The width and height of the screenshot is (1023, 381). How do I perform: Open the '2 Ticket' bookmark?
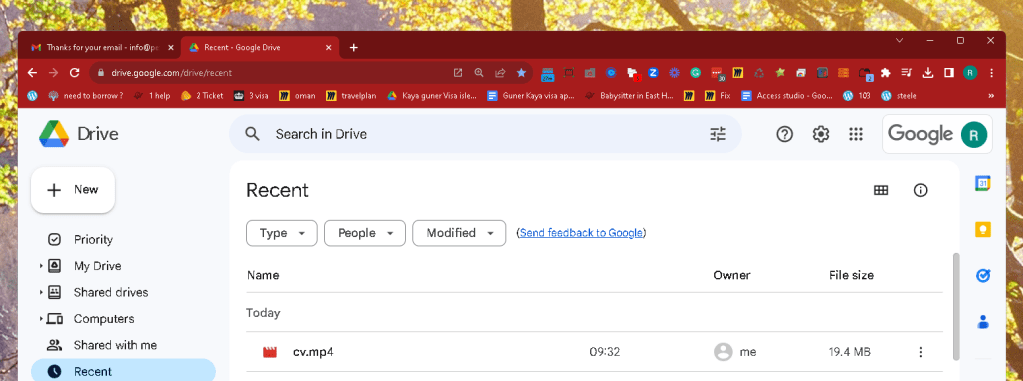(x=202, y=96)
